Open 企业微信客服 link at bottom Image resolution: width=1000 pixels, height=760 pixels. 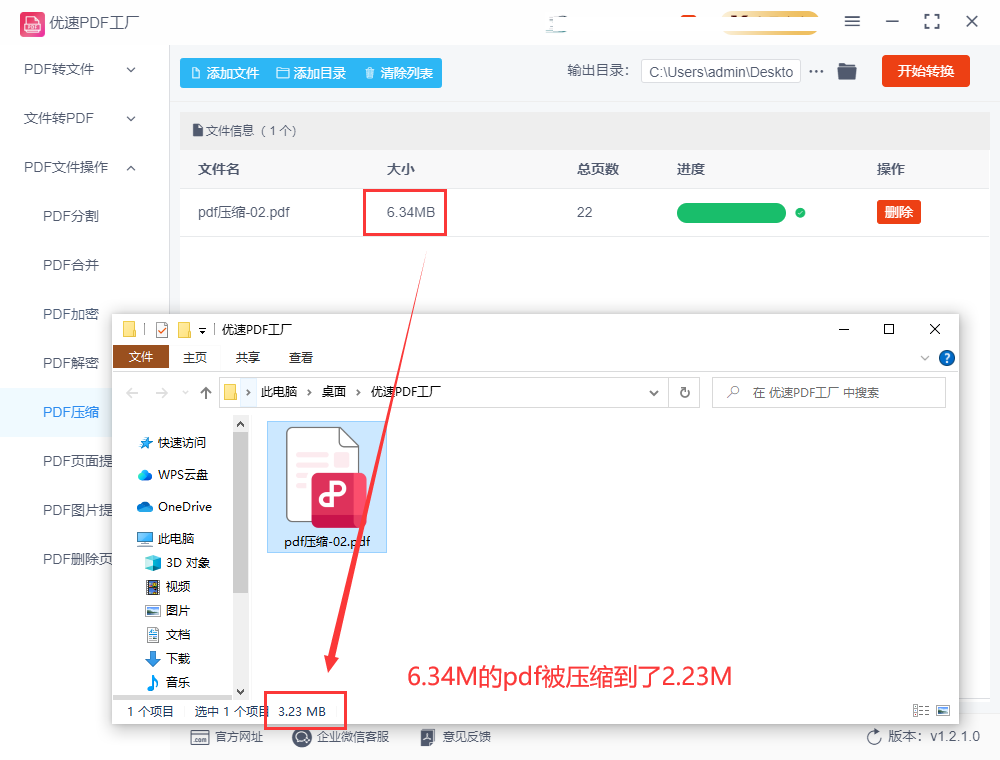click(341, 737)
